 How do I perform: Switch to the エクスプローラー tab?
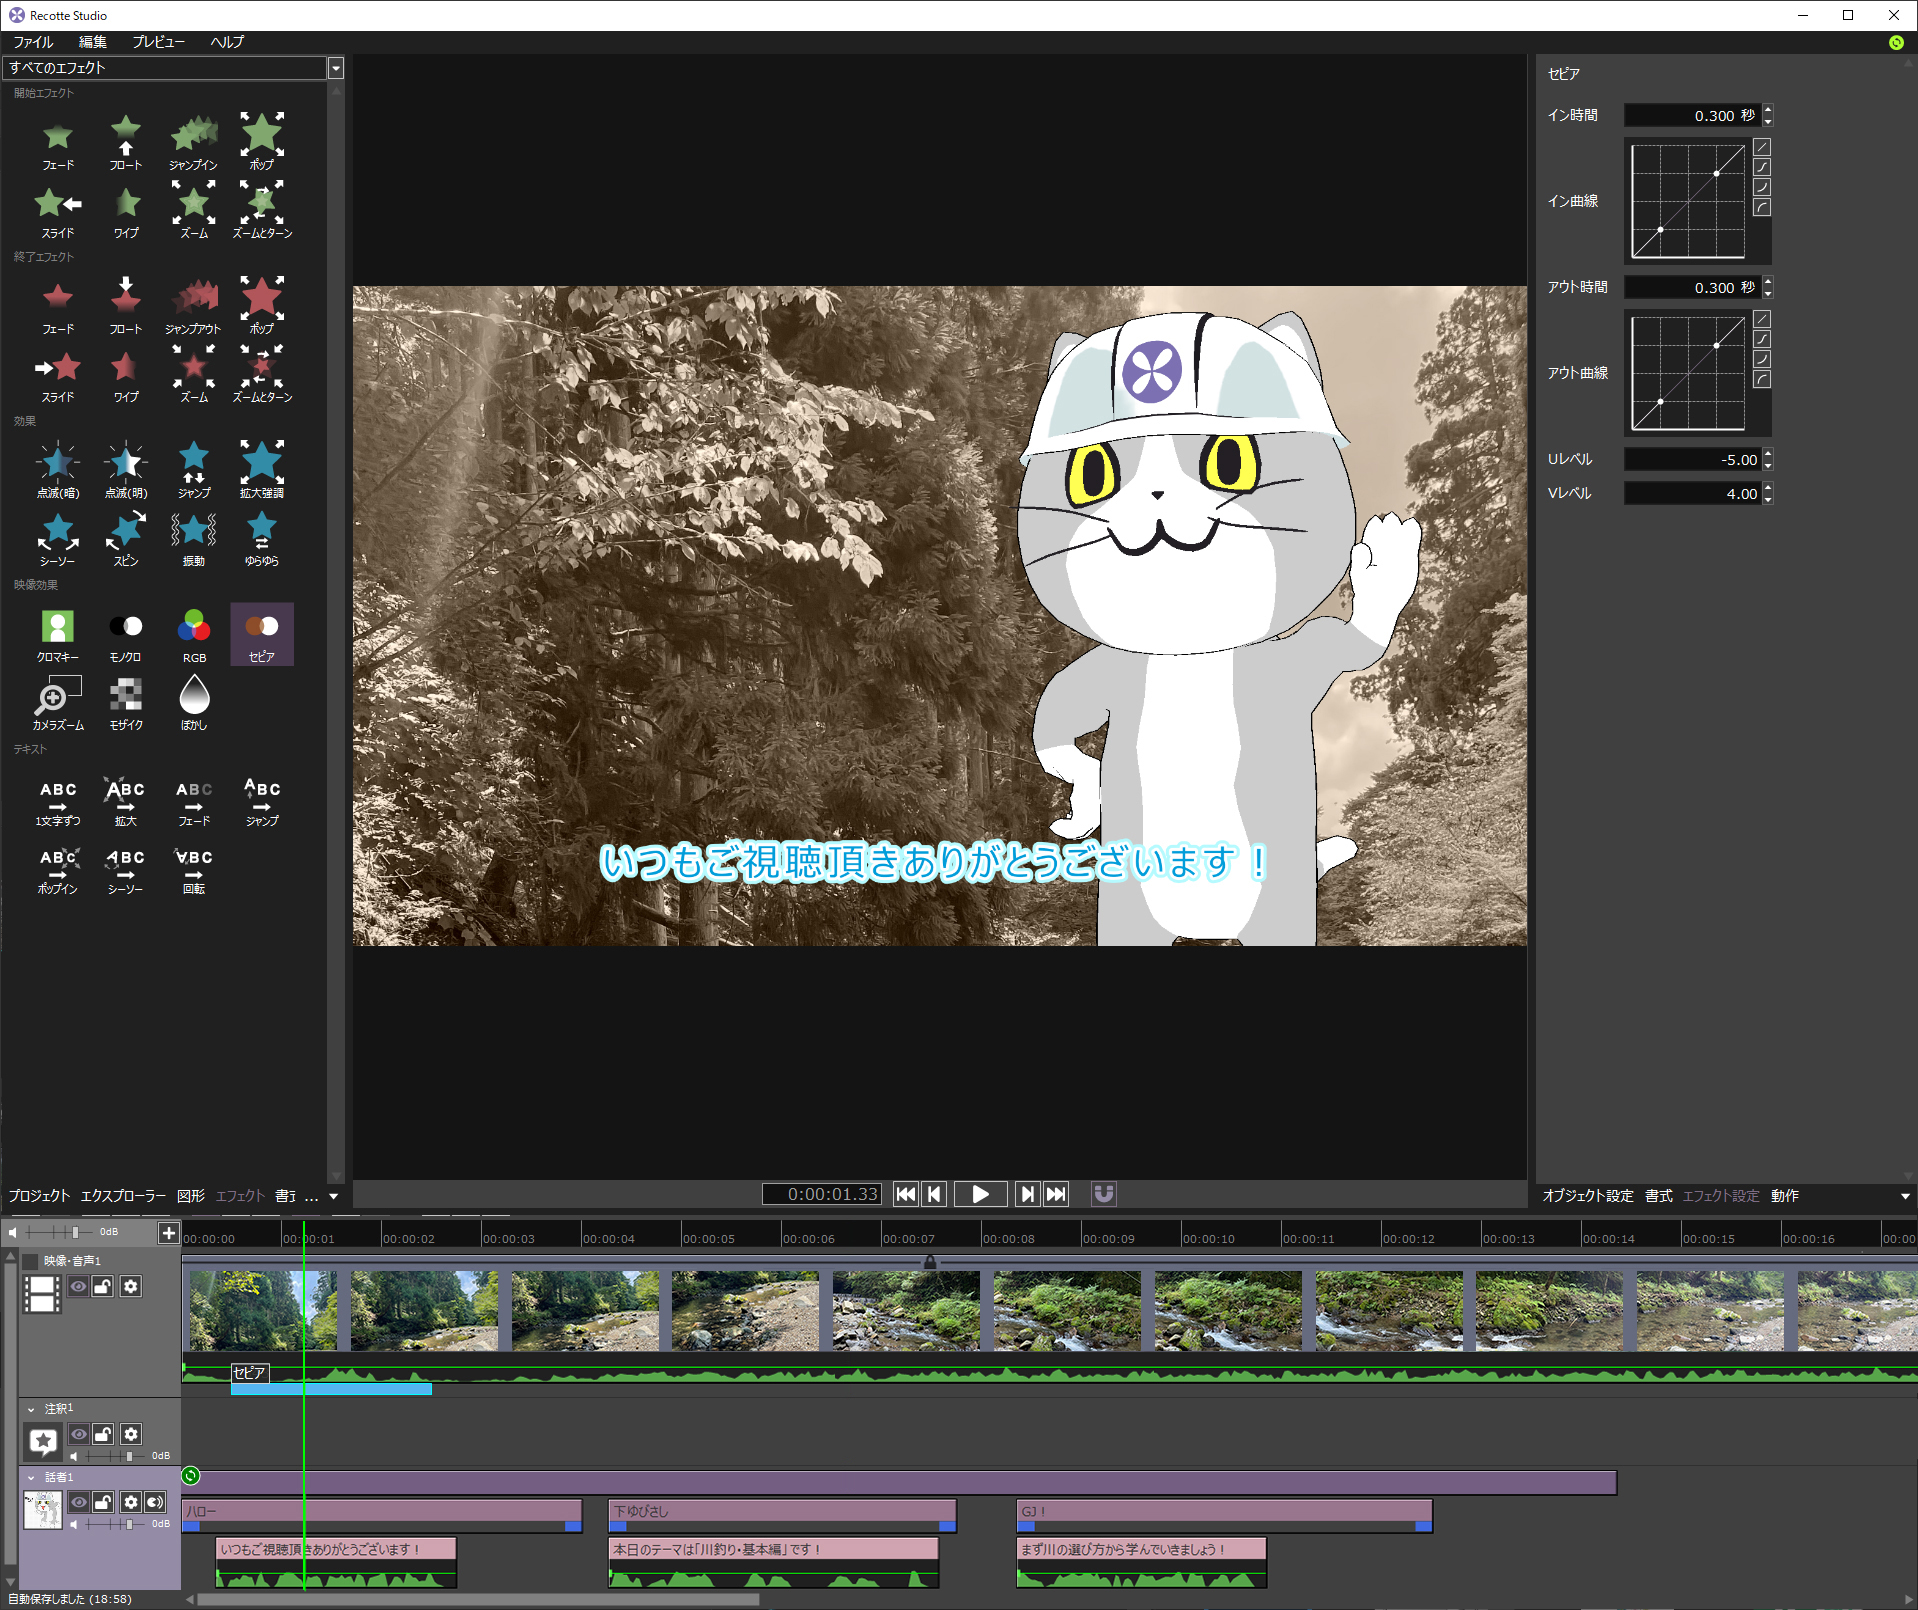point(123,1196)
